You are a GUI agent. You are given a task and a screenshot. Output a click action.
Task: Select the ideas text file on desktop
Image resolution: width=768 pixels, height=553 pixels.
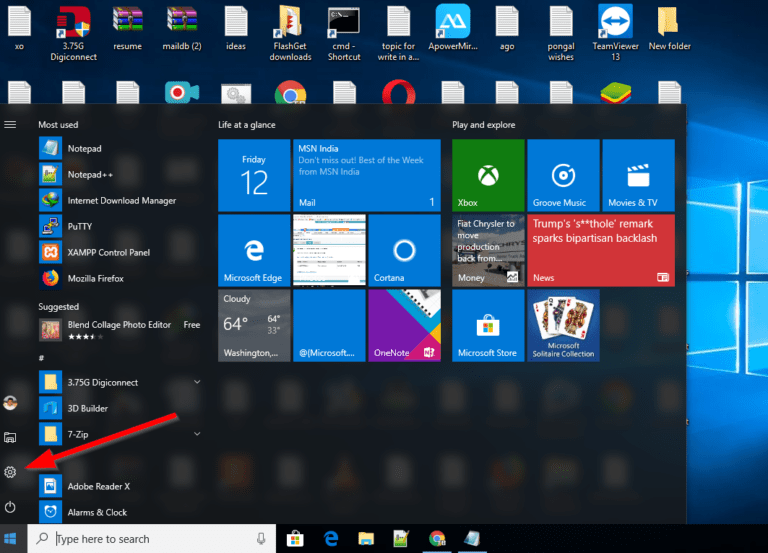[236, 28]
